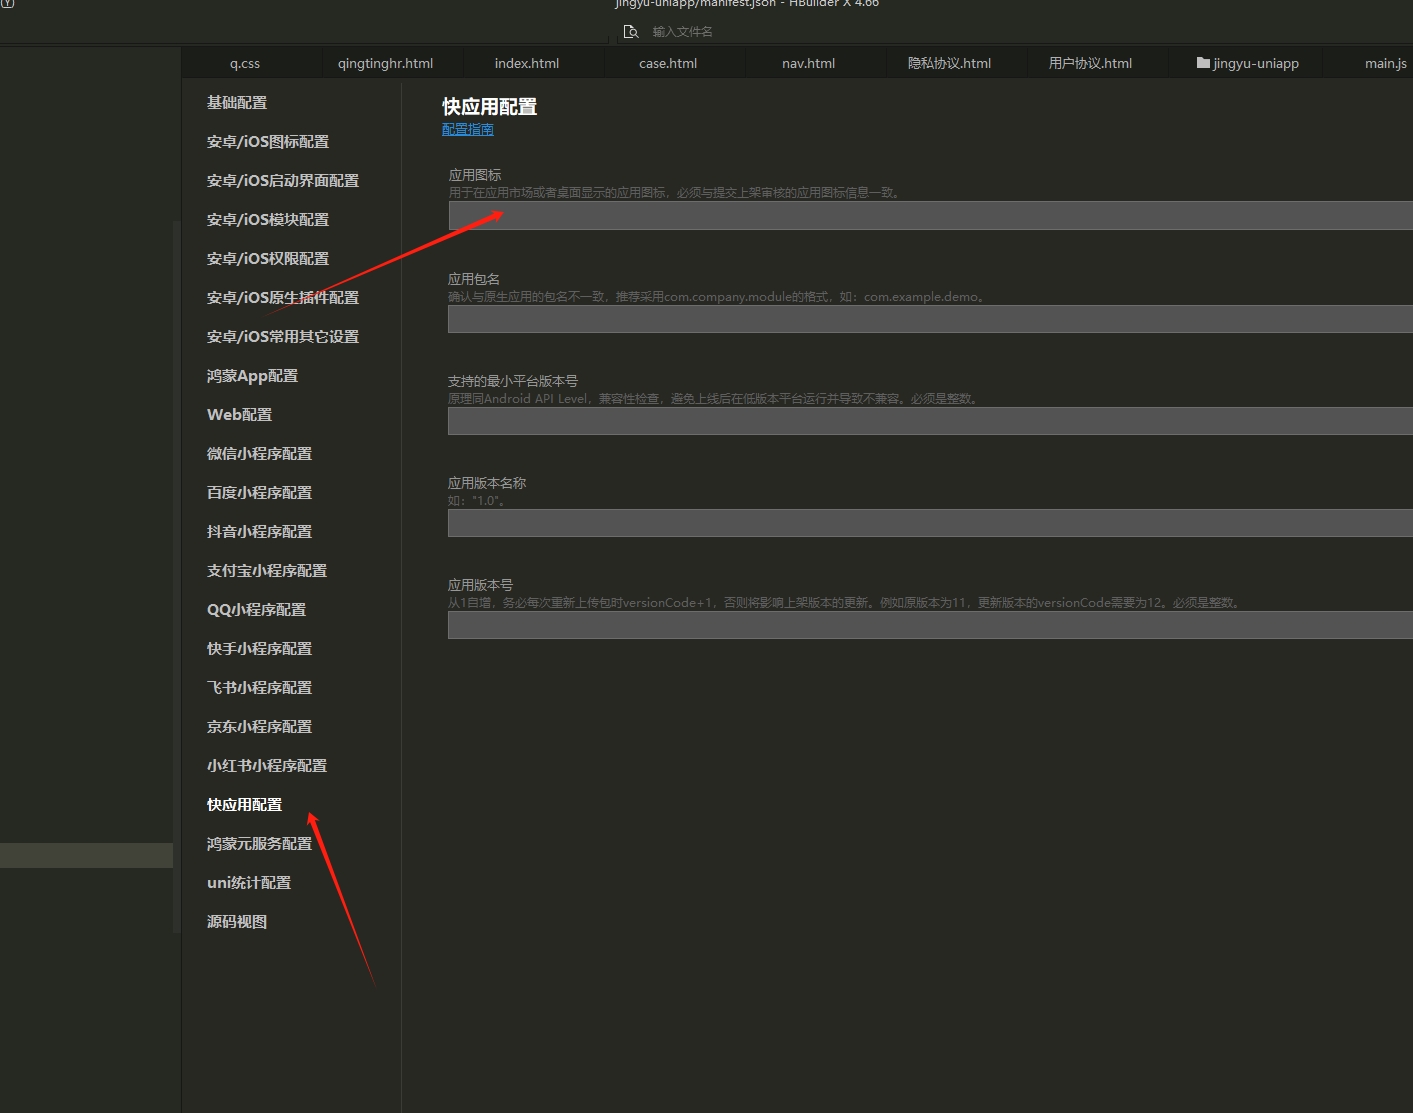Click the 应用包名 field label
Viewport: 1413px width, 1113px height.
pos(474,279)
